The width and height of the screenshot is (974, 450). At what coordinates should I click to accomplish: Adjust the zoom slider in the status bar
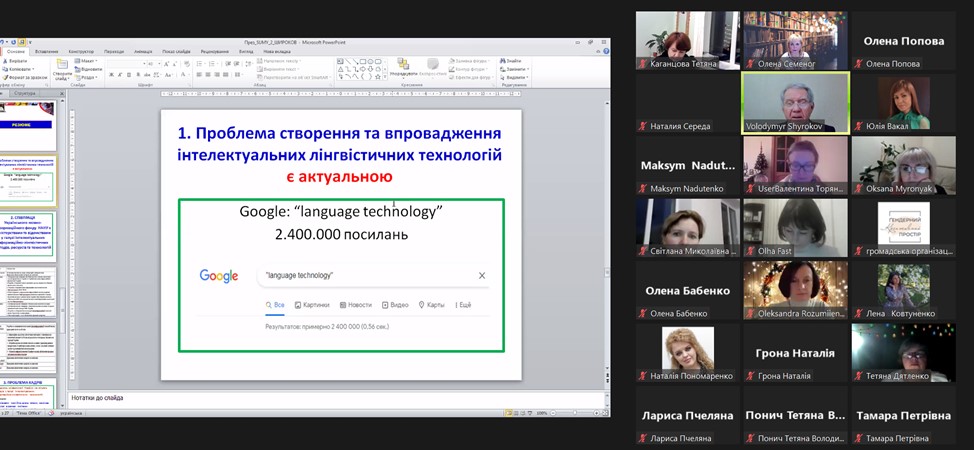[x=577, y=412]
